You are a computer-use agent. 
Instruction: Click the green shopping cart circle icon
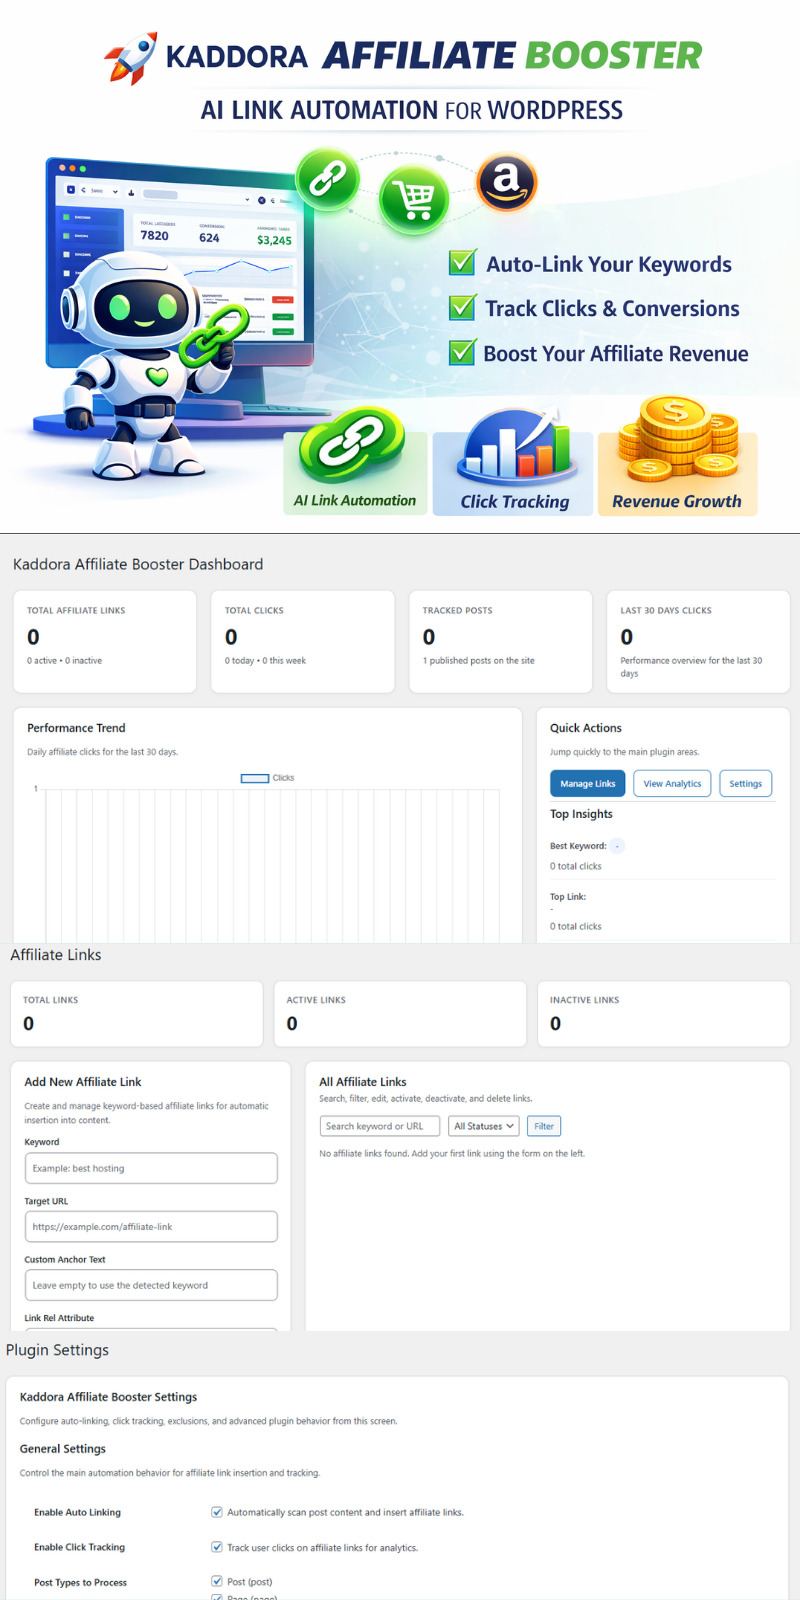coord(413,200)
